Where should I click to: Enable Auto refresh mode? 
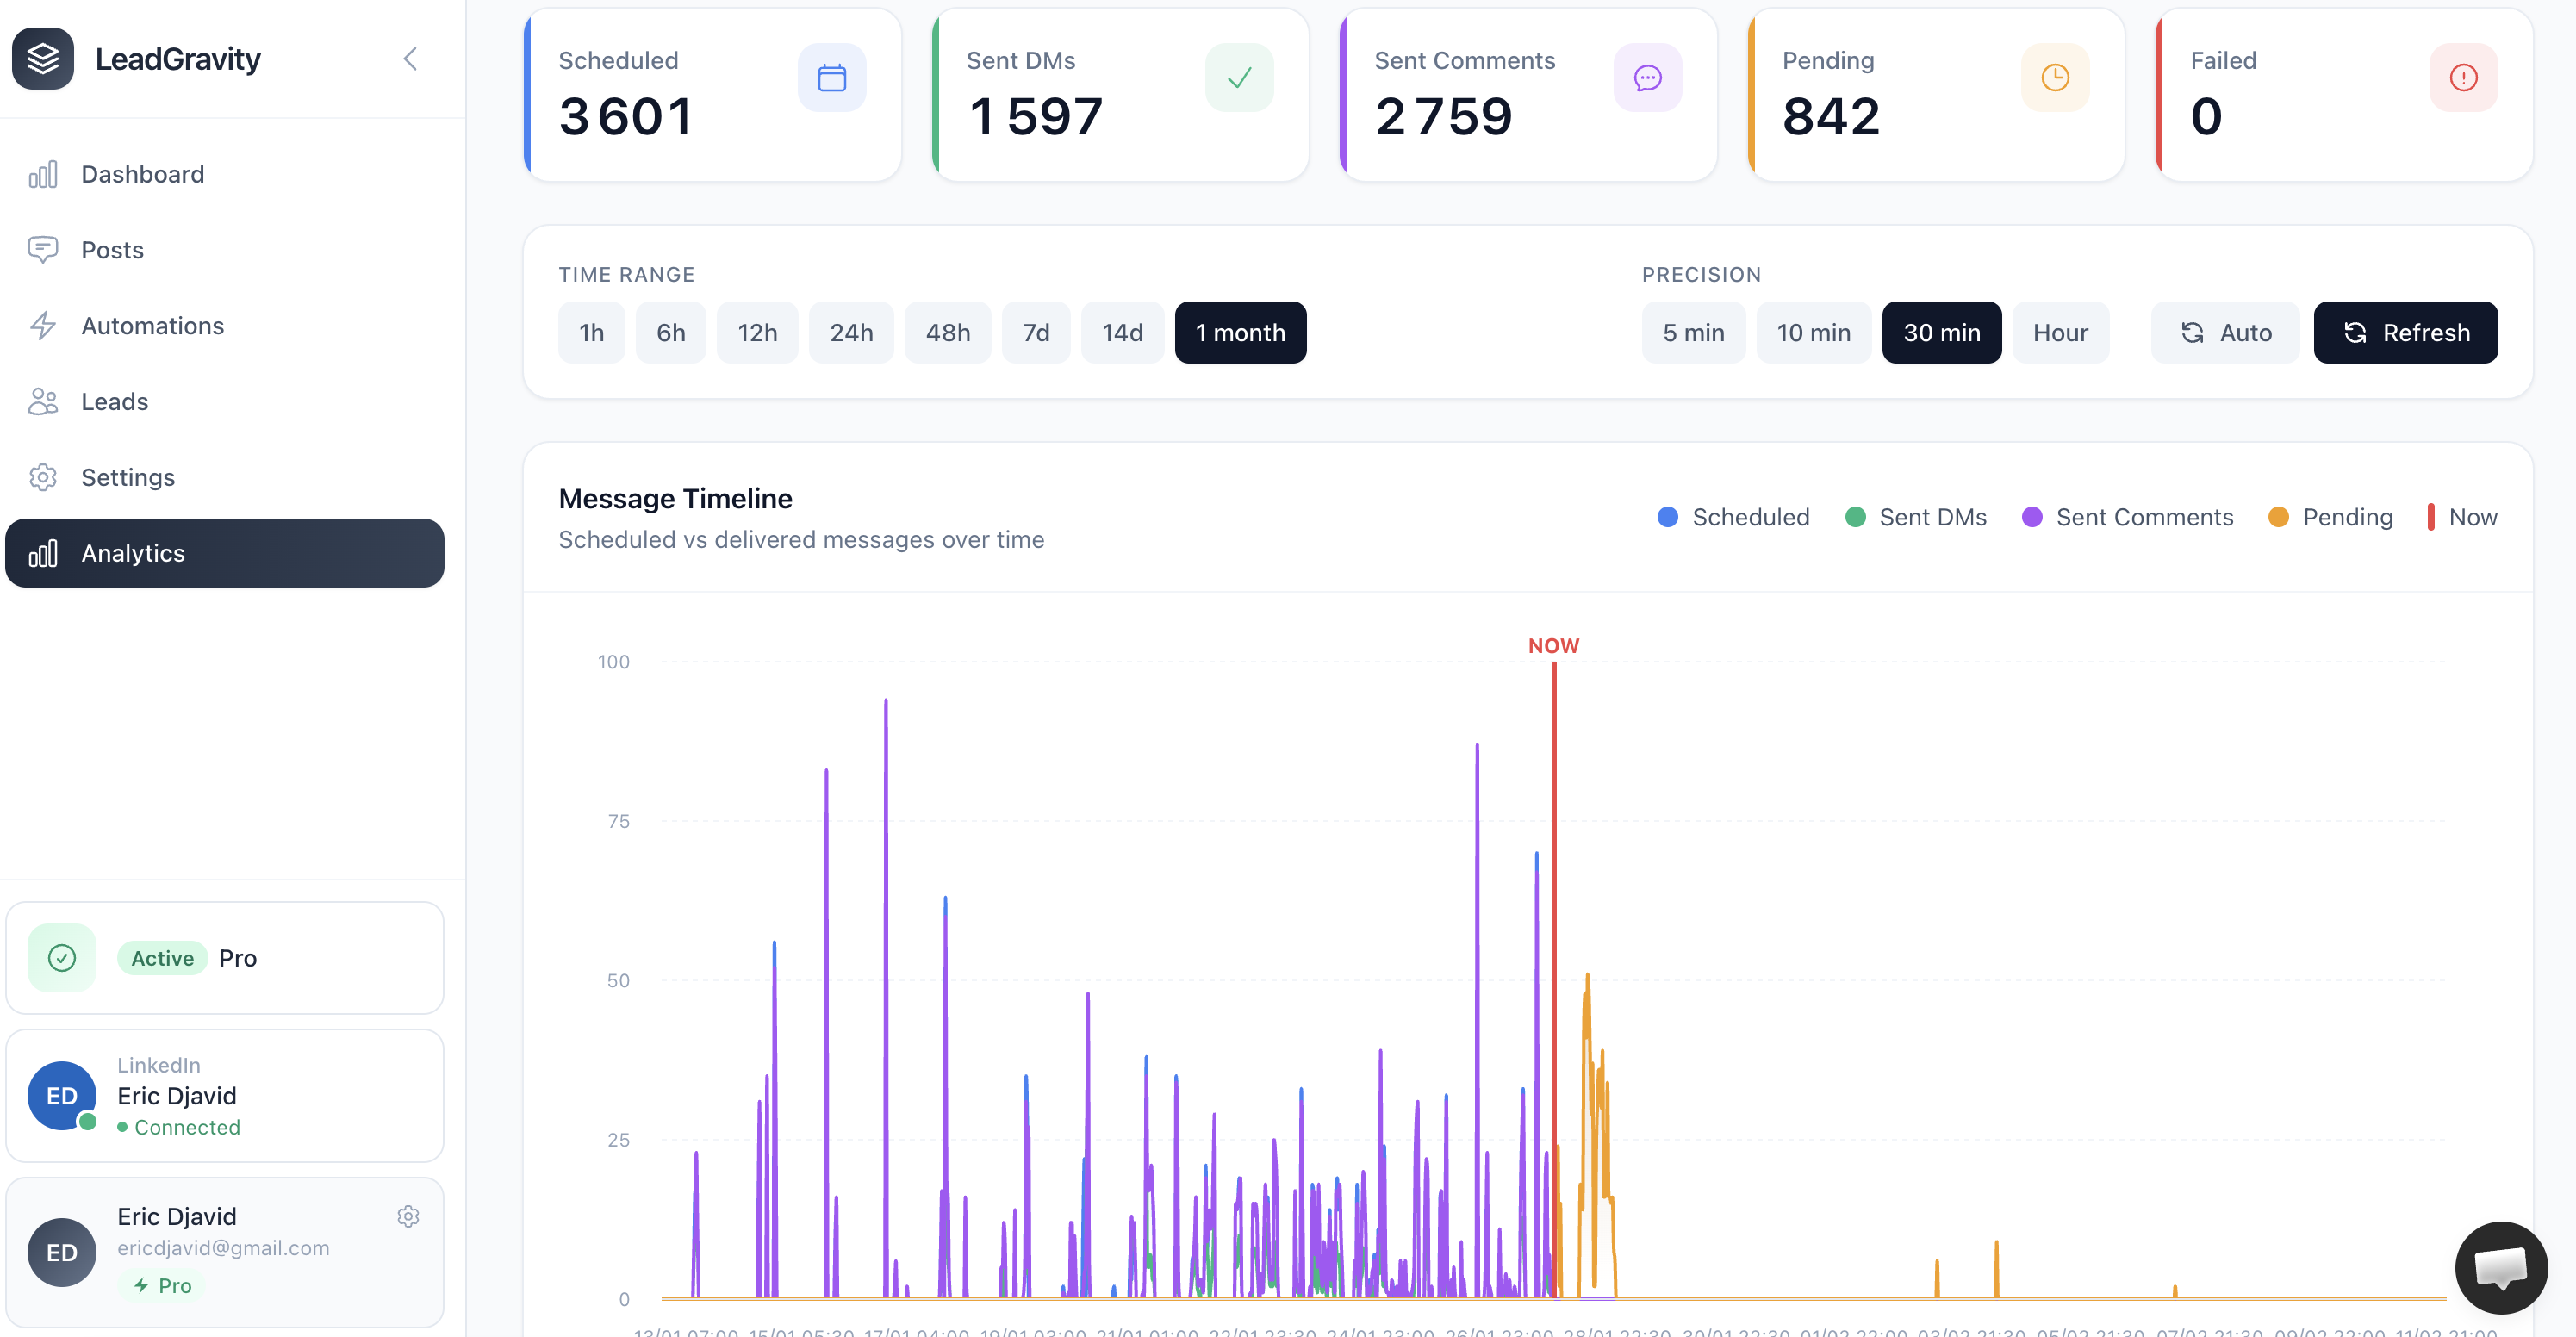(x=2225, y=332)
